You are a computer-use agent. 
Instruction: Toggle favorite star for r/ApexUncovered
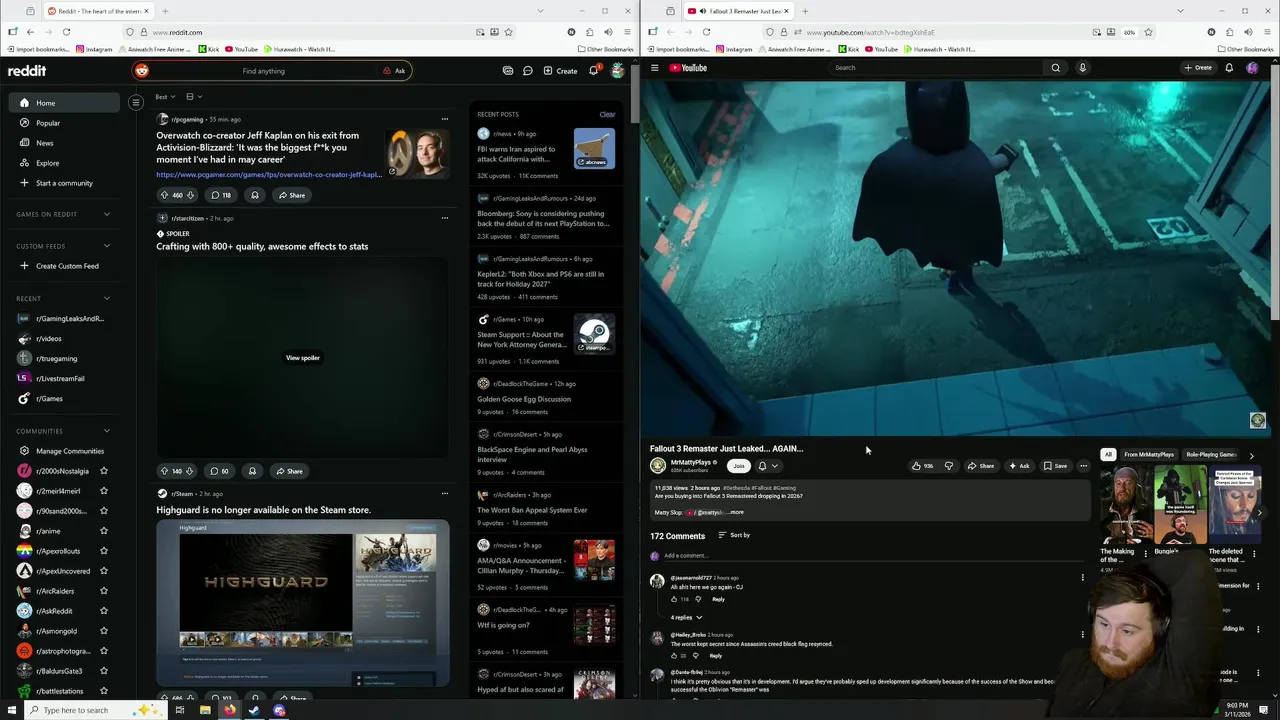[104, 571]
